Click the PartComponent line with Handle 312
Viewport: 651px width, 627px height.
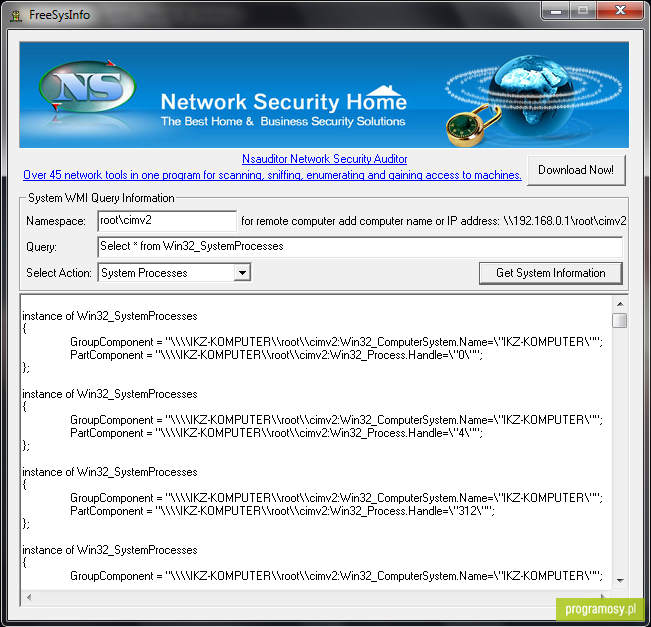tap(282, 511)
